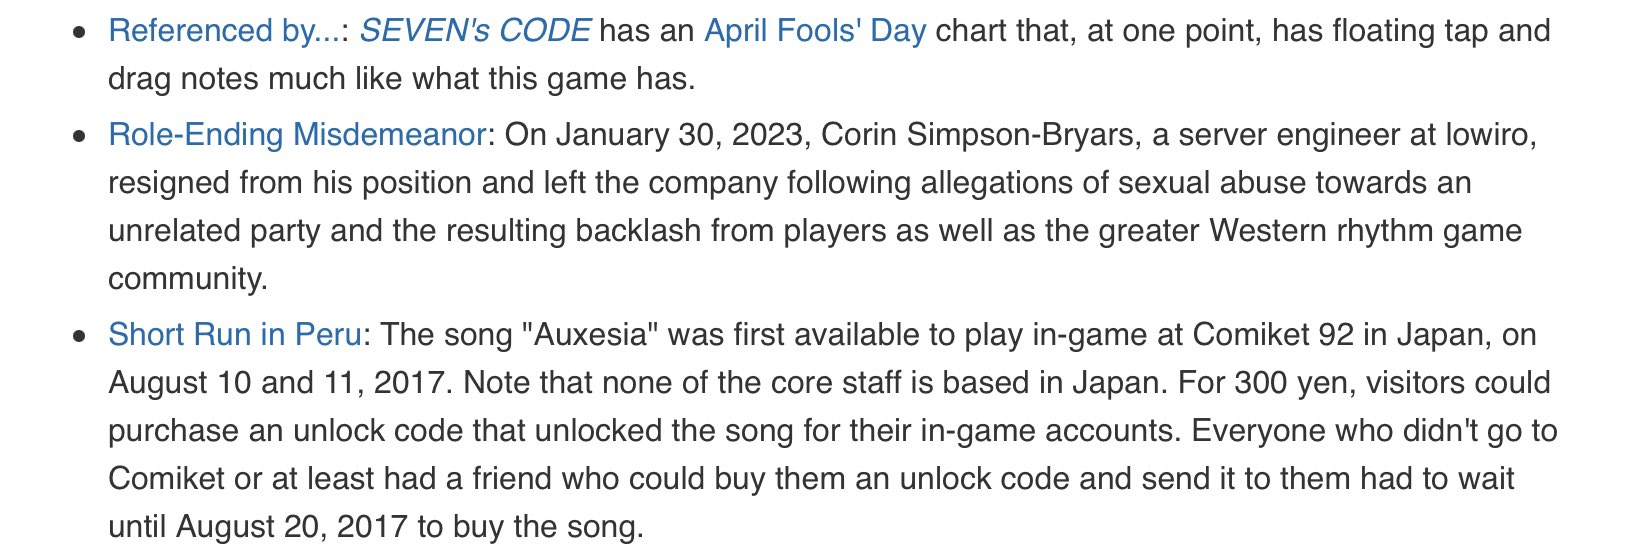
Task: Click the name "Corin Simpson-Bryars"
Action: pos(980,135)
